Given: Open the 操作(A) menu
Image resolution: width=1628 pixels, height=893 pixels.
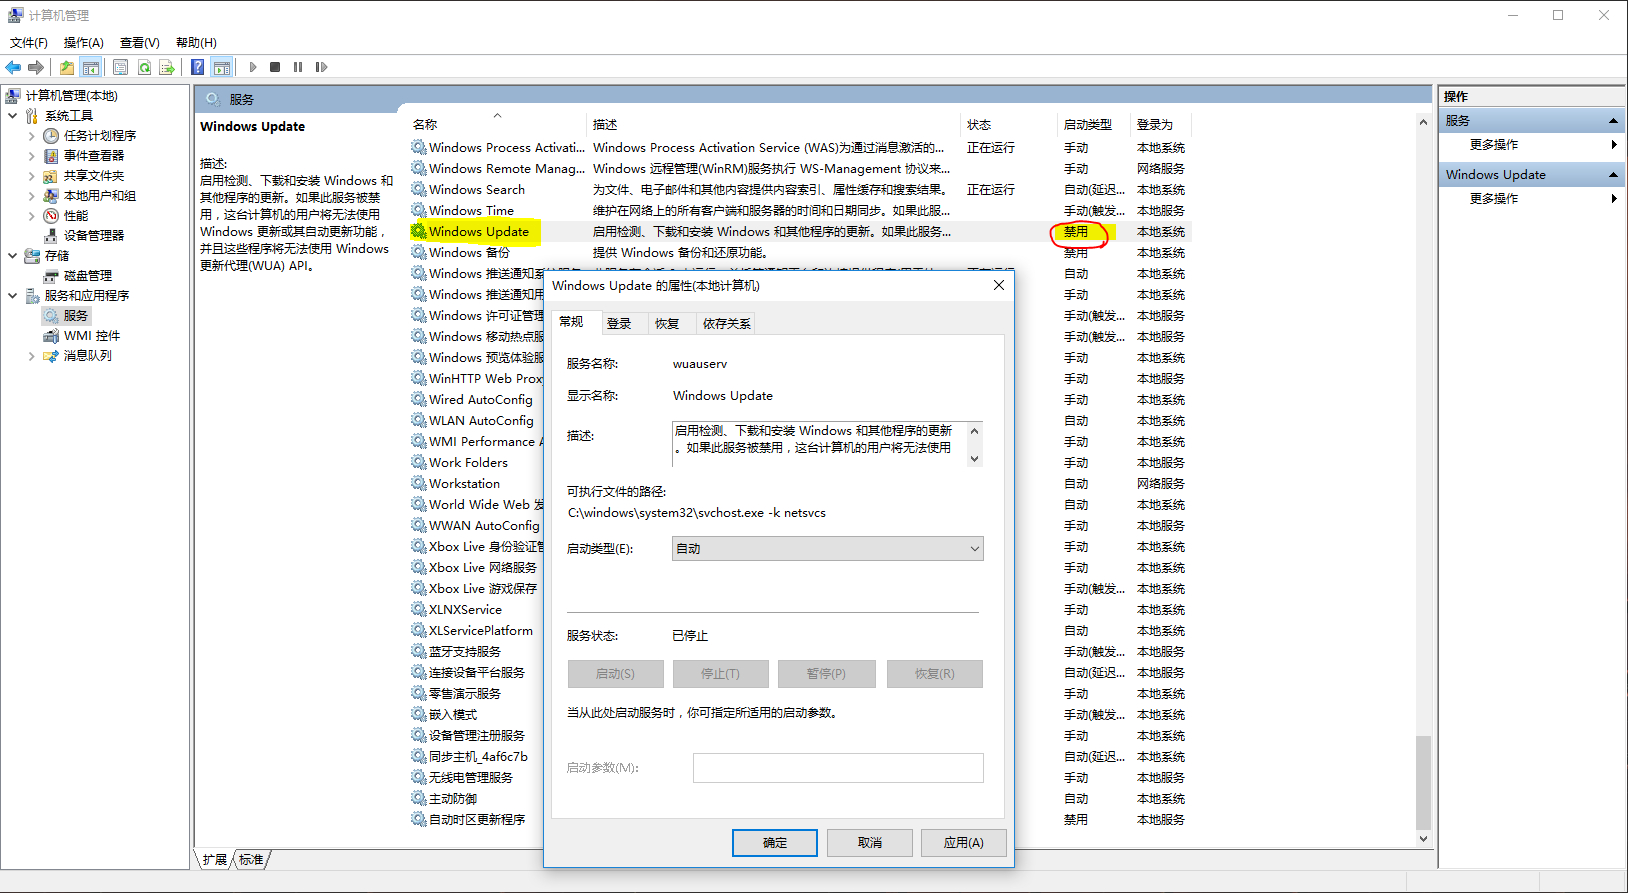Looking at the screenshot, I should pos(84,43).
